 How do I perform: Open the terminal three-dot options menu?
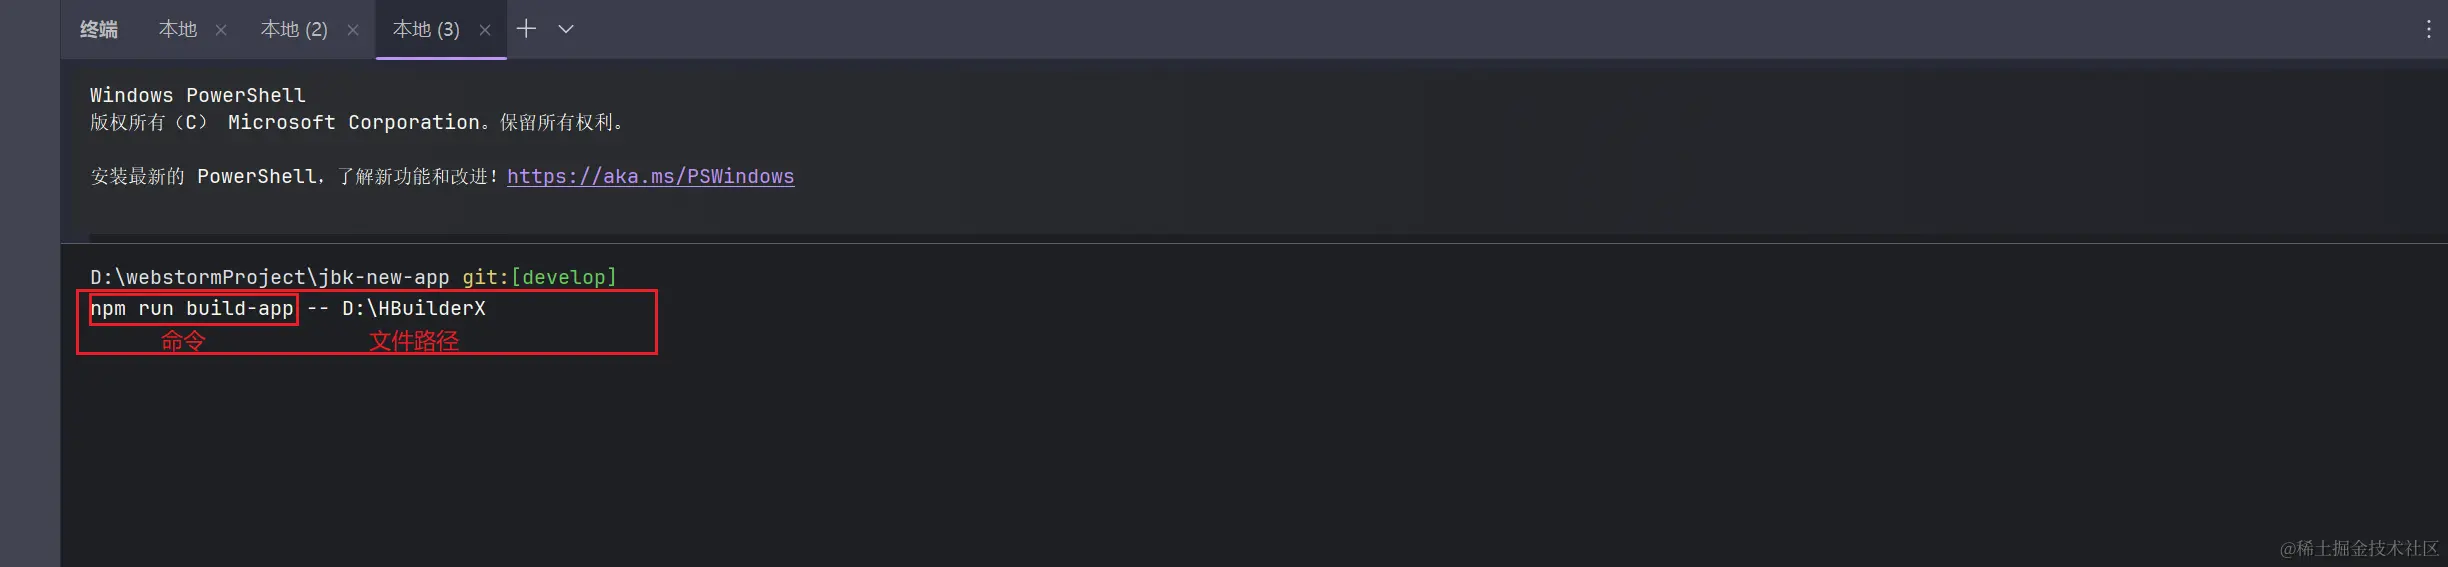point(2428,29)
